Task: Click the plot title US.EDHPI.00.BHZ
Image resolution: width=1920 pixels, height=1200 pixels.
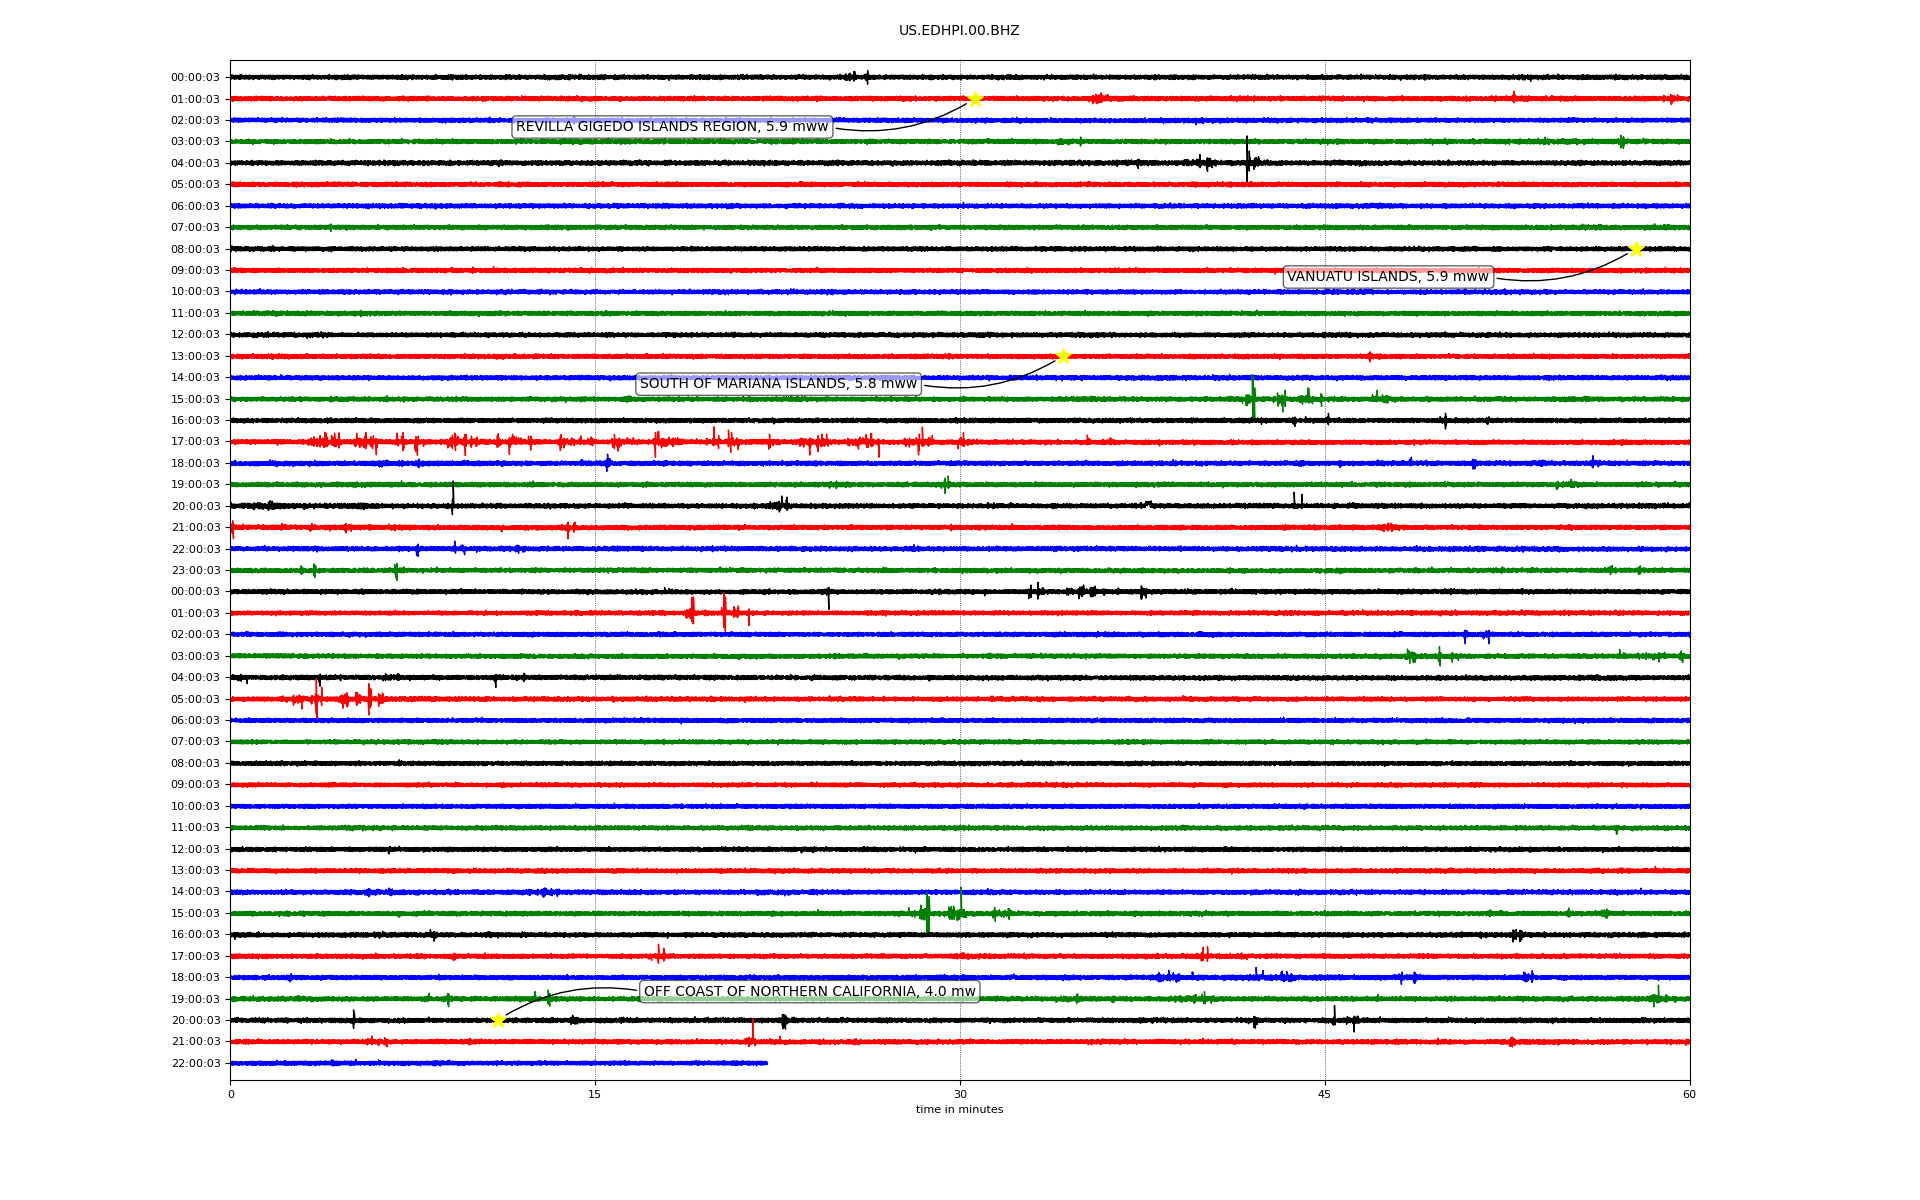Action: [x=959, y=31]
